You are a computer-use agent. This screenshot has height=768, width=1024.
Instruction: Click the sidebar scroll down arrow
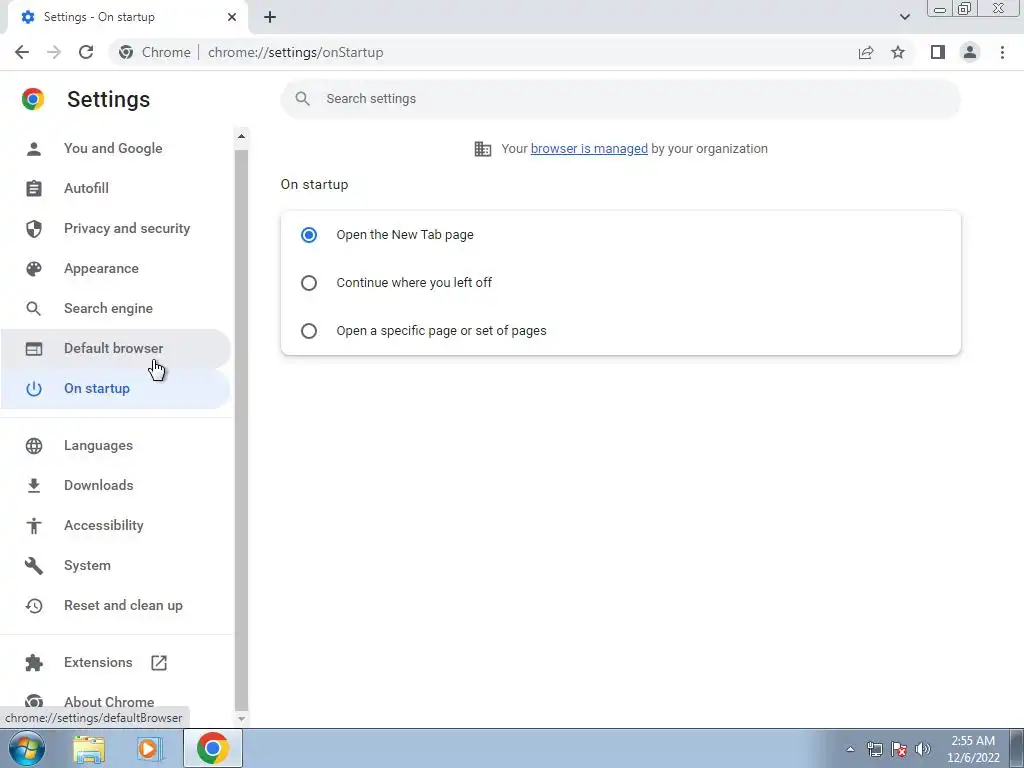[x=241, y=718]
